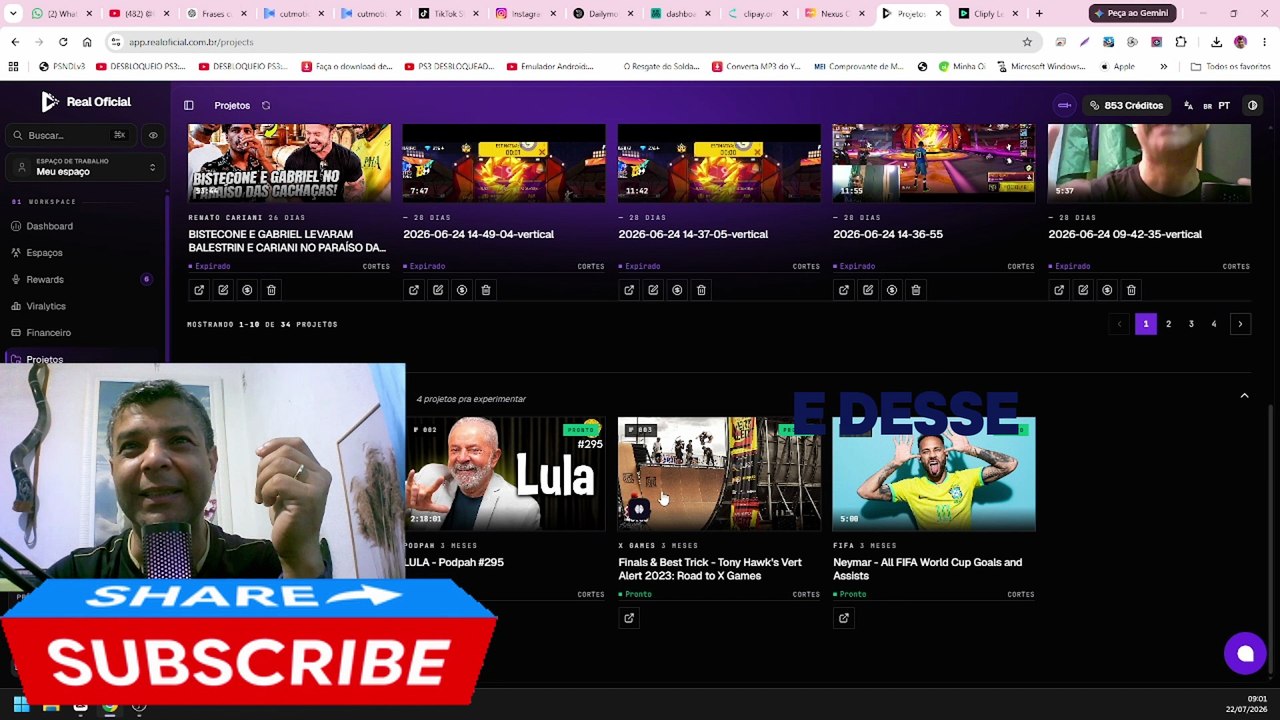Delete the 09-42-35-vertical project
This screenshot has width=1280, height=720.
(x=1131, y=290)
